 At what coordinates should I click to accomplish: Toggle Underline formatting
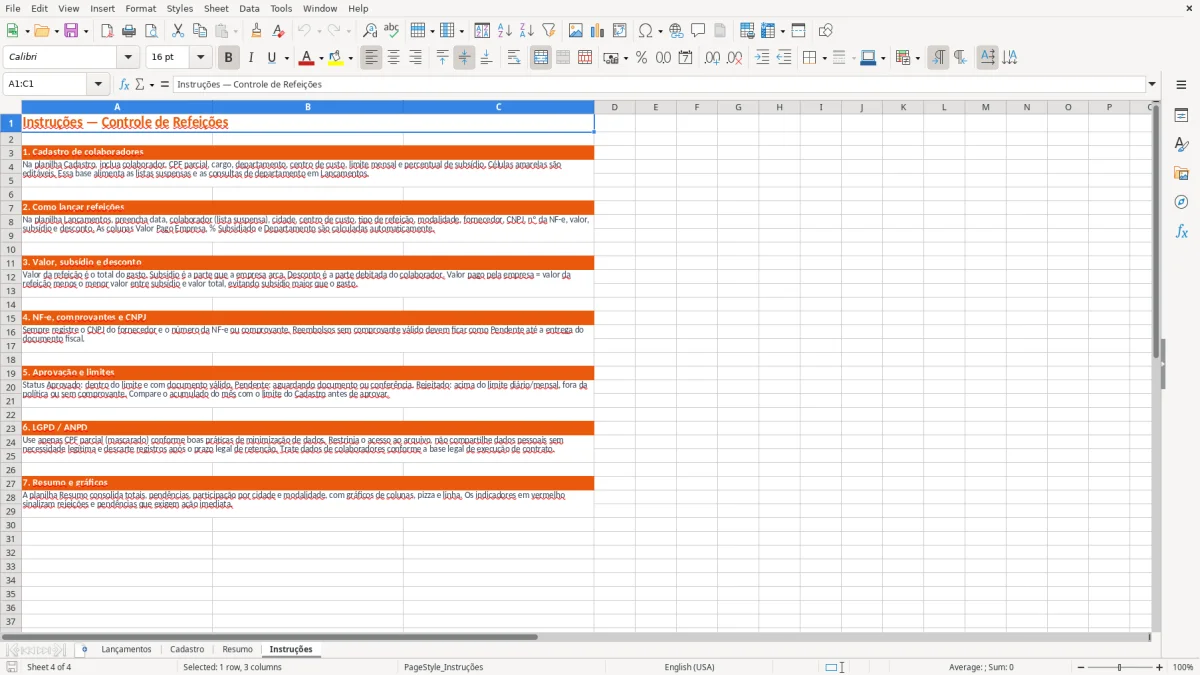271,58
